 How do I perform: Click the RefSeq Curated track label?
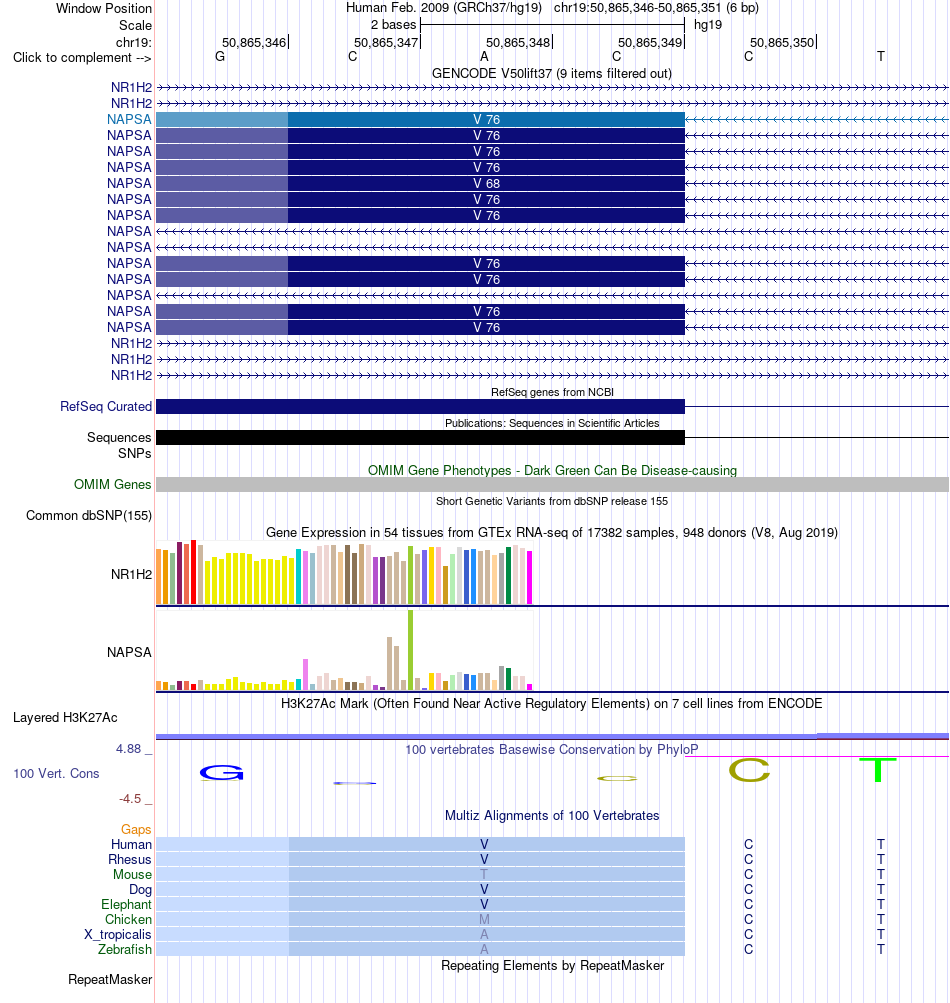coord(106,406)
